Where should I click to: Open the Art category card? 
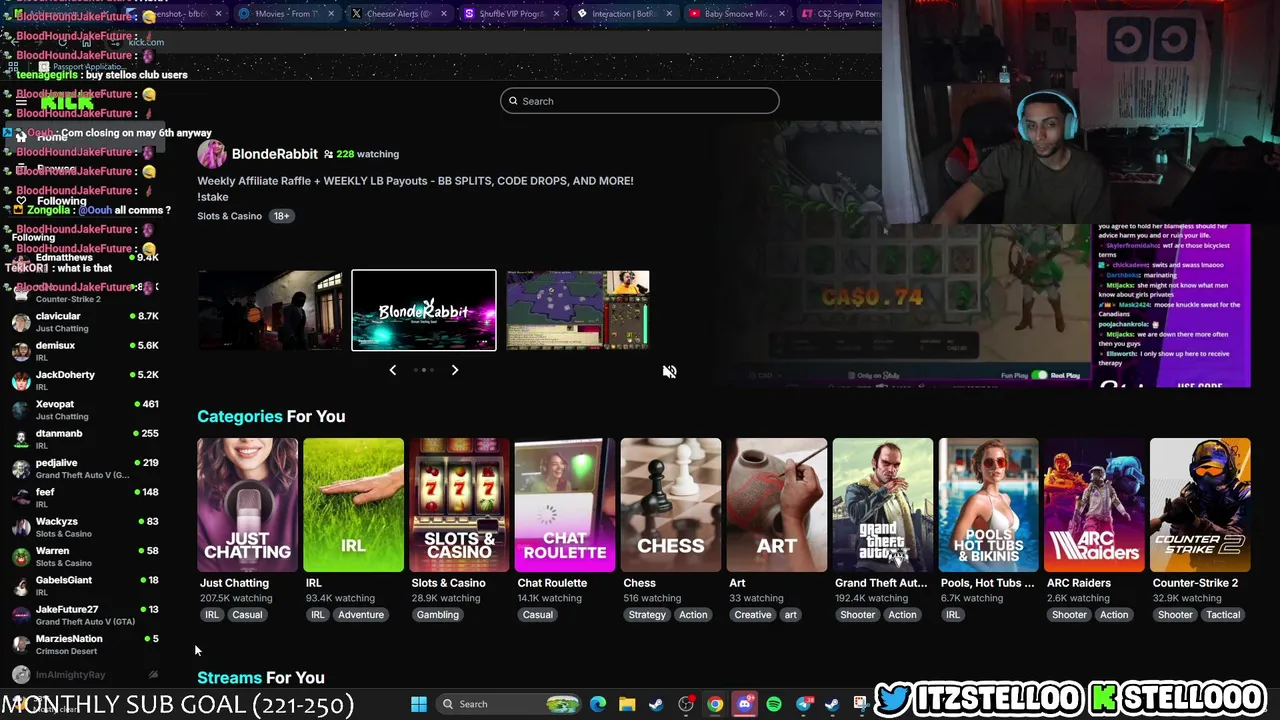pyautogui.click(x=777, y=505)
